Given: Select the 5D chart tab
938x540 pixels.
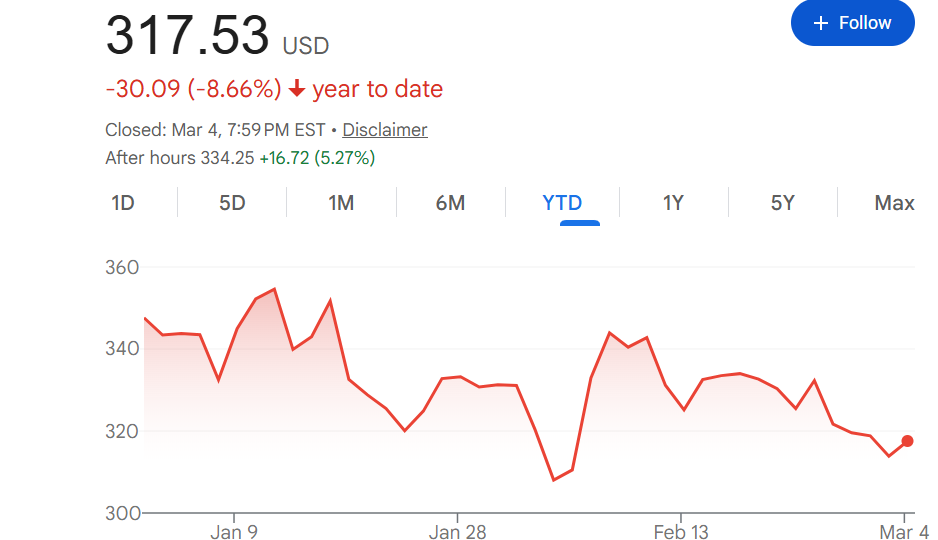Looking at the screenshot, I should (232, 203).
